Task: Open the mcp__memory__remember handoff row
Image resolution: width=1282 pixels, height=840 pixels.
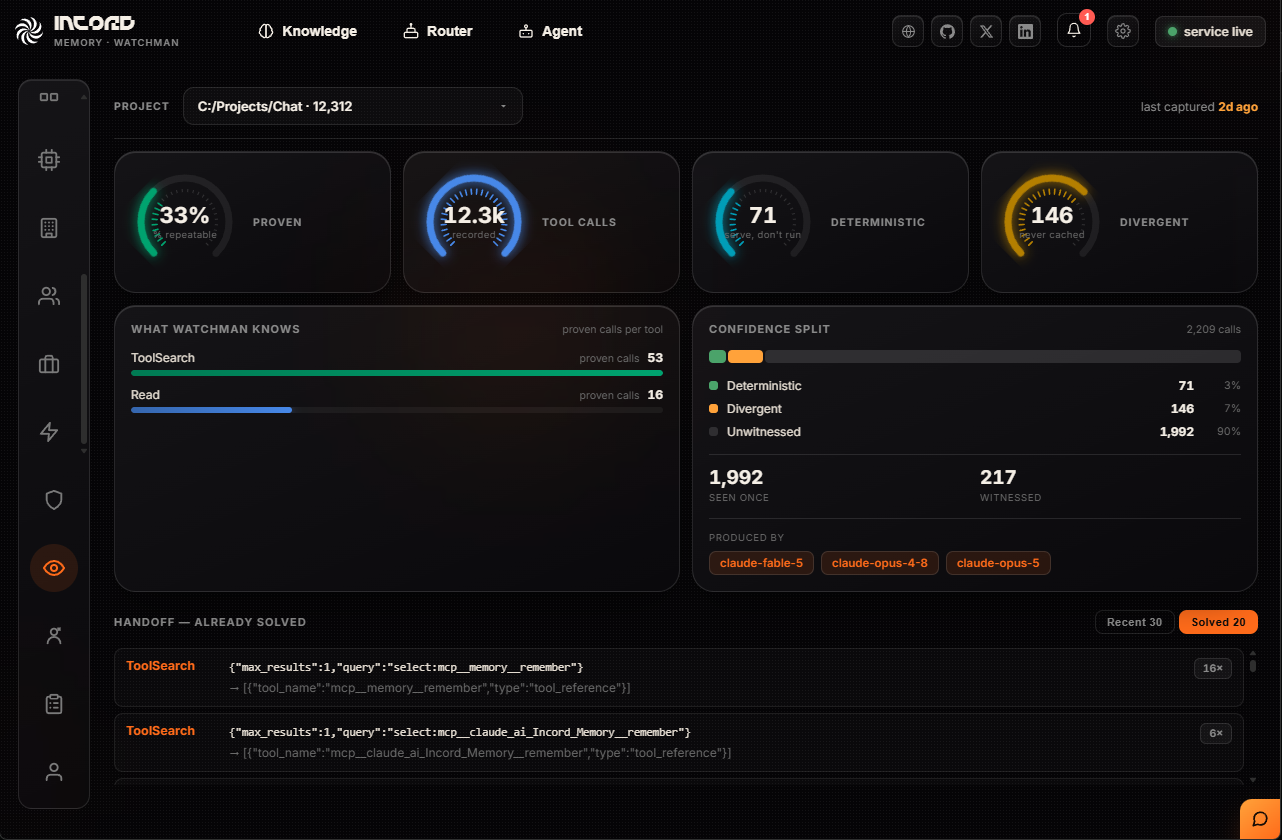Action: point(679,677)
